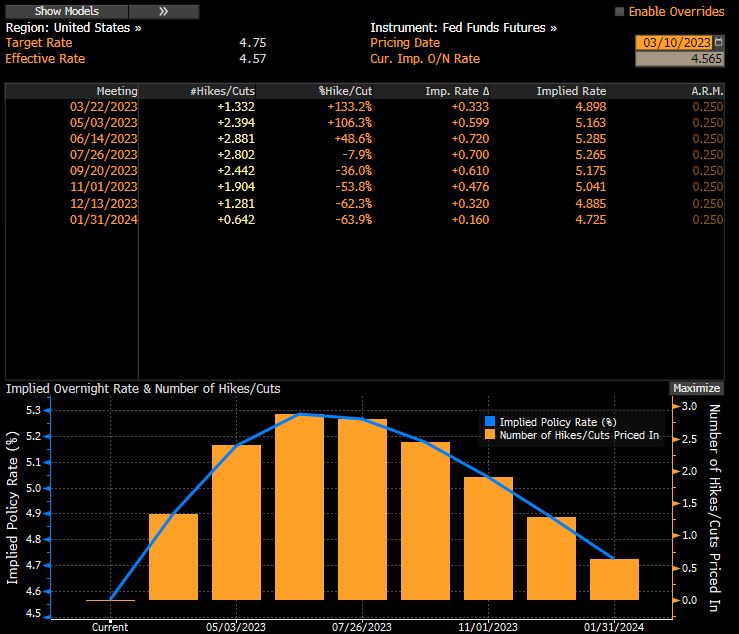Click the -7.9% cut probability cell
The width and height of the screenshot is (739, 634).
[x=357, y=155]
